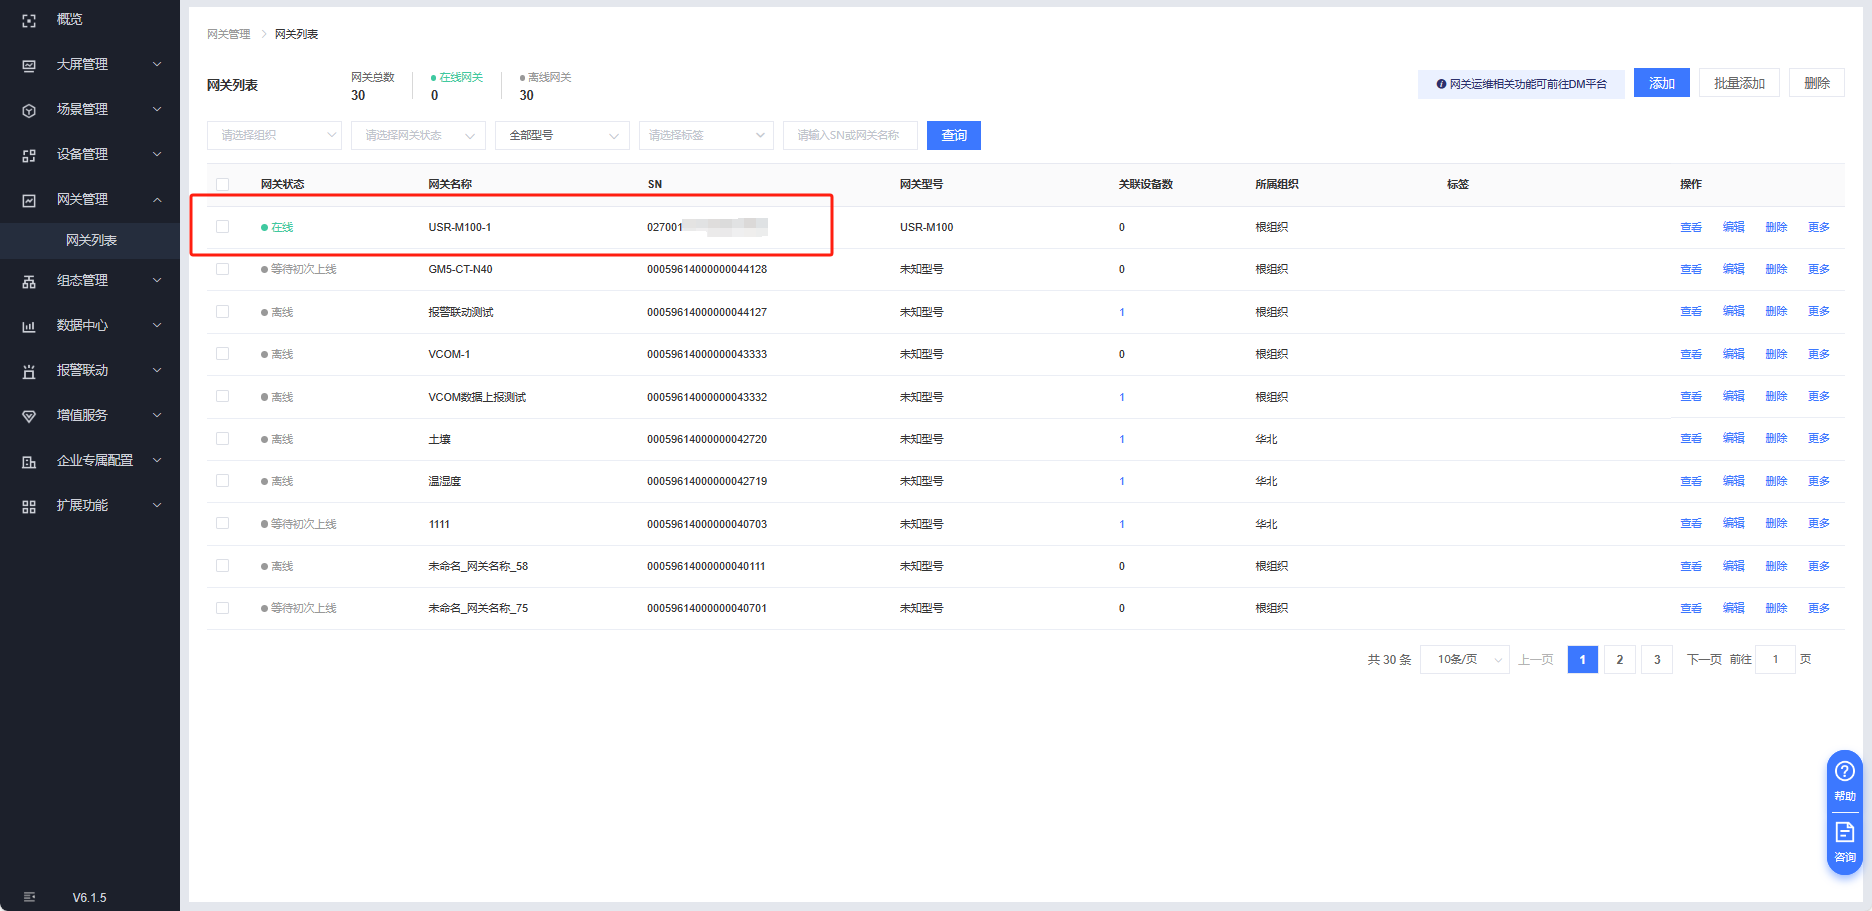Toggle the select-all checkbox in table header
Image resolution: width=1872 pixels, height=911 pixels.
[222, 184]
